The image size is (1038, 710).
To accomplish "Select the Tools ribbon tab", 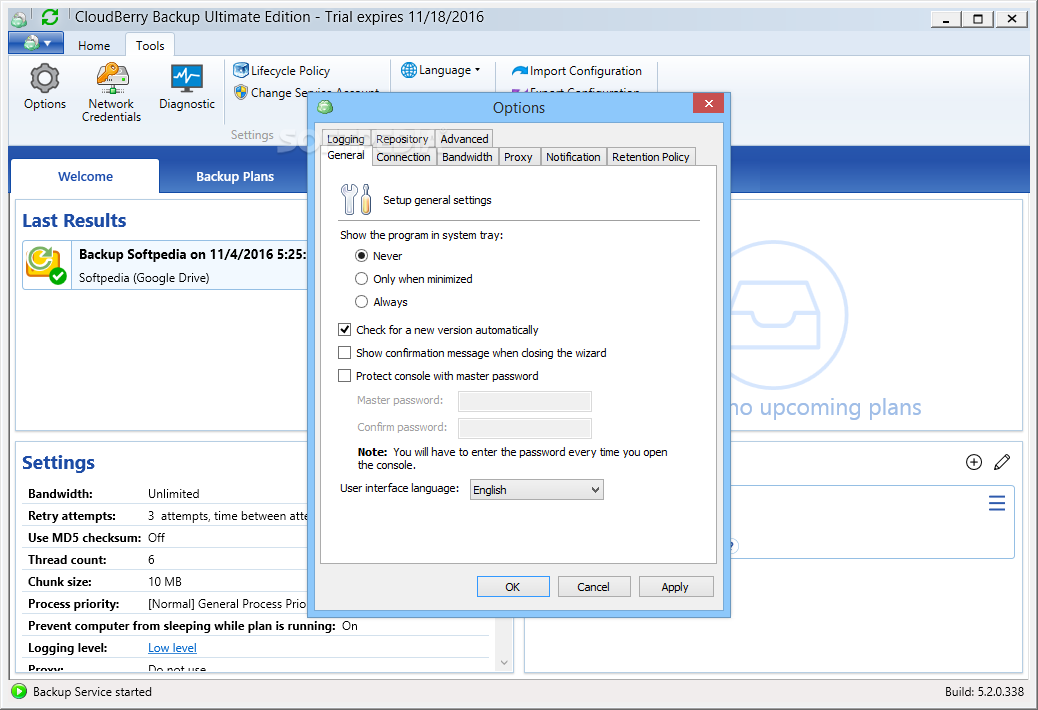I will pyautogui.click(x=150, y=46).
